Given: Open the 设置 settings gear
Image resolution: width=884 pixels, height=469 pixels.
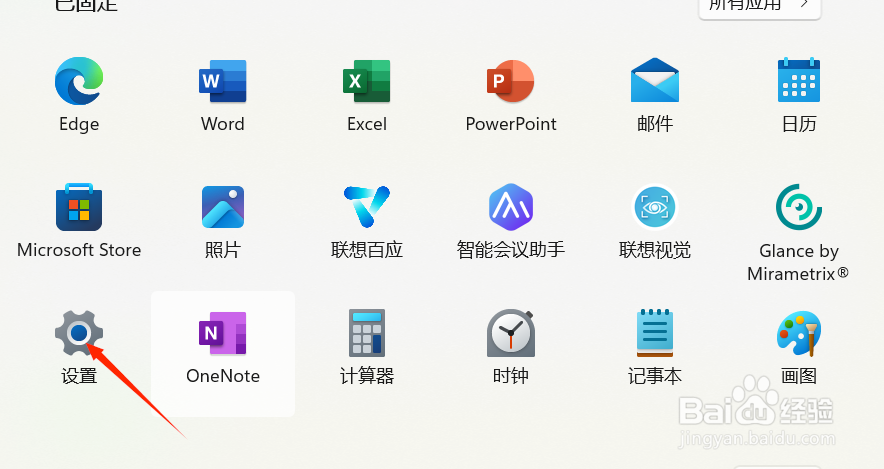Looking at the screenshot, I should (79, 333).
